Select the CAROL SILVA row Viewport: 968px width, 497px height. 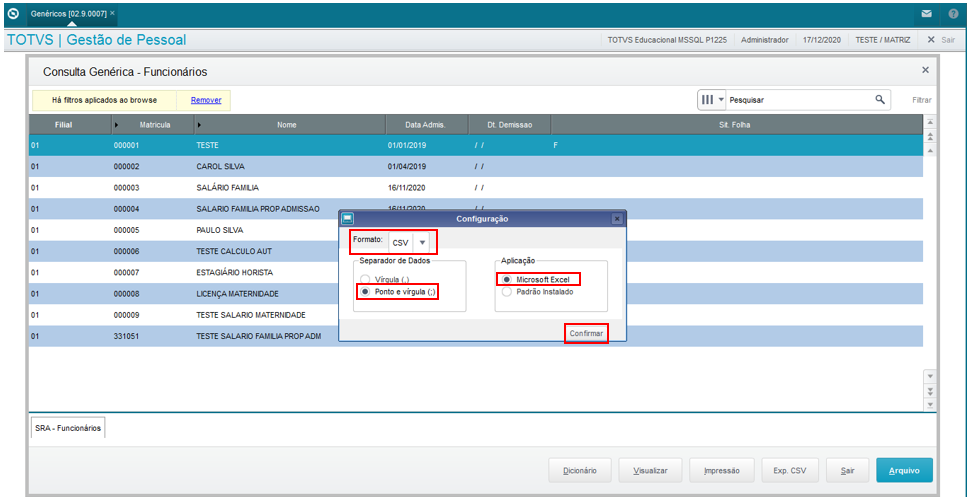point(476,167)
